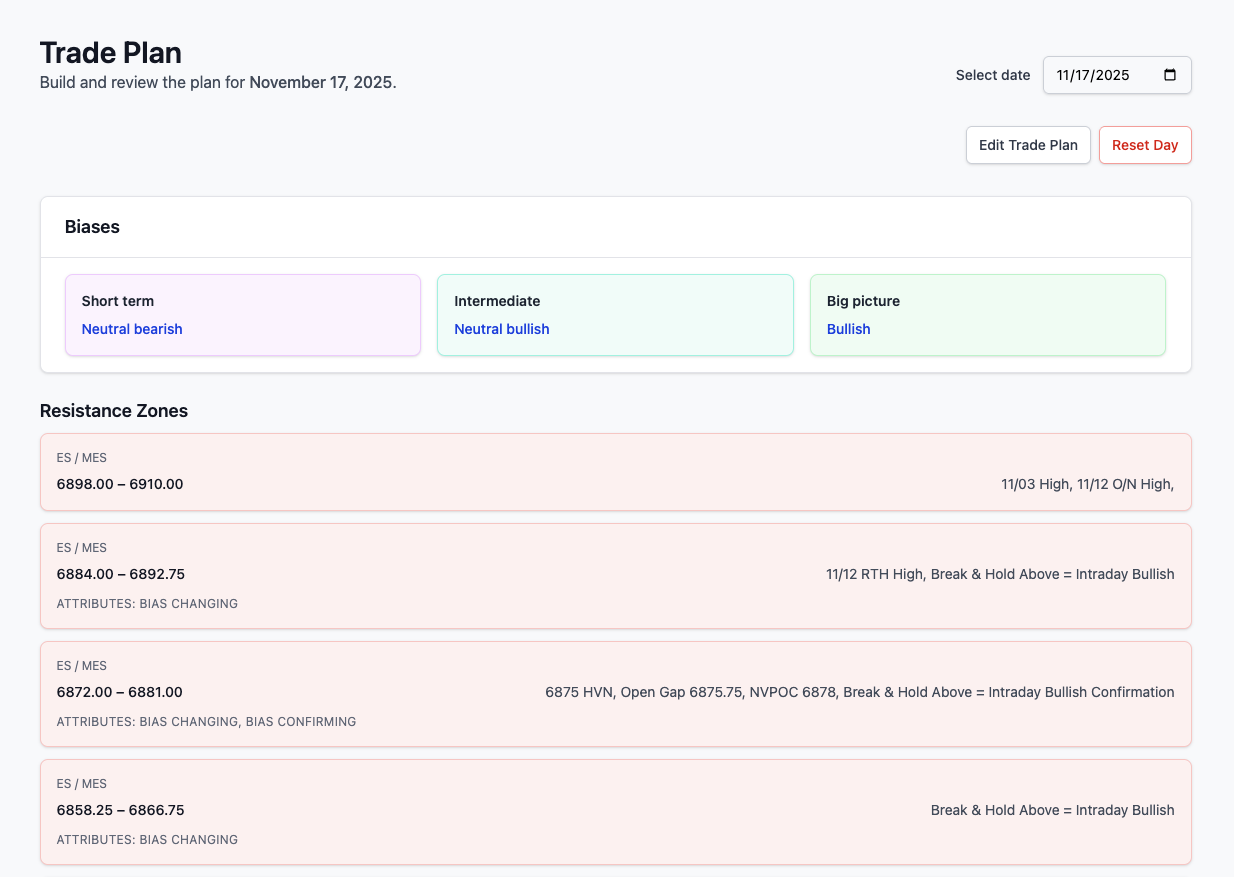
Task: Click the Resistance Zones section heading
Action: [114, 411]
